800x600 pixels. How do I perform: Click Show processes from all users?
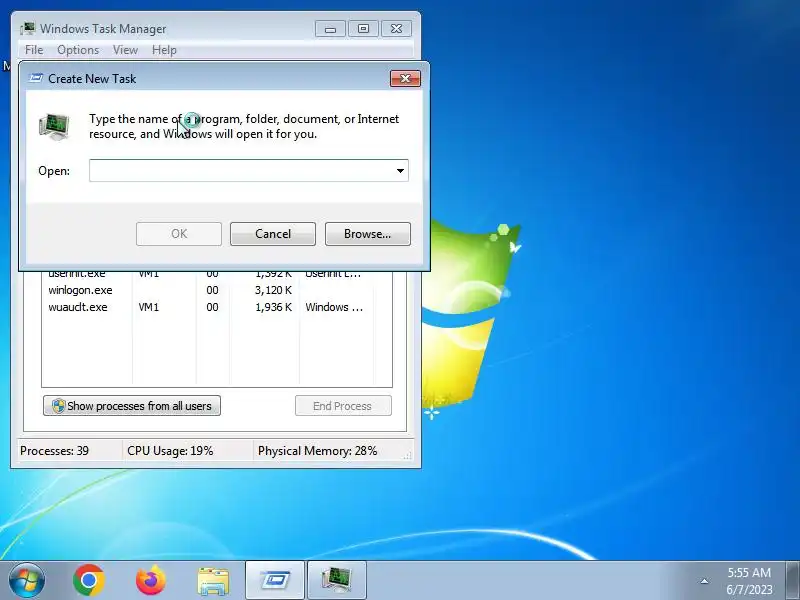pos(132,406)
